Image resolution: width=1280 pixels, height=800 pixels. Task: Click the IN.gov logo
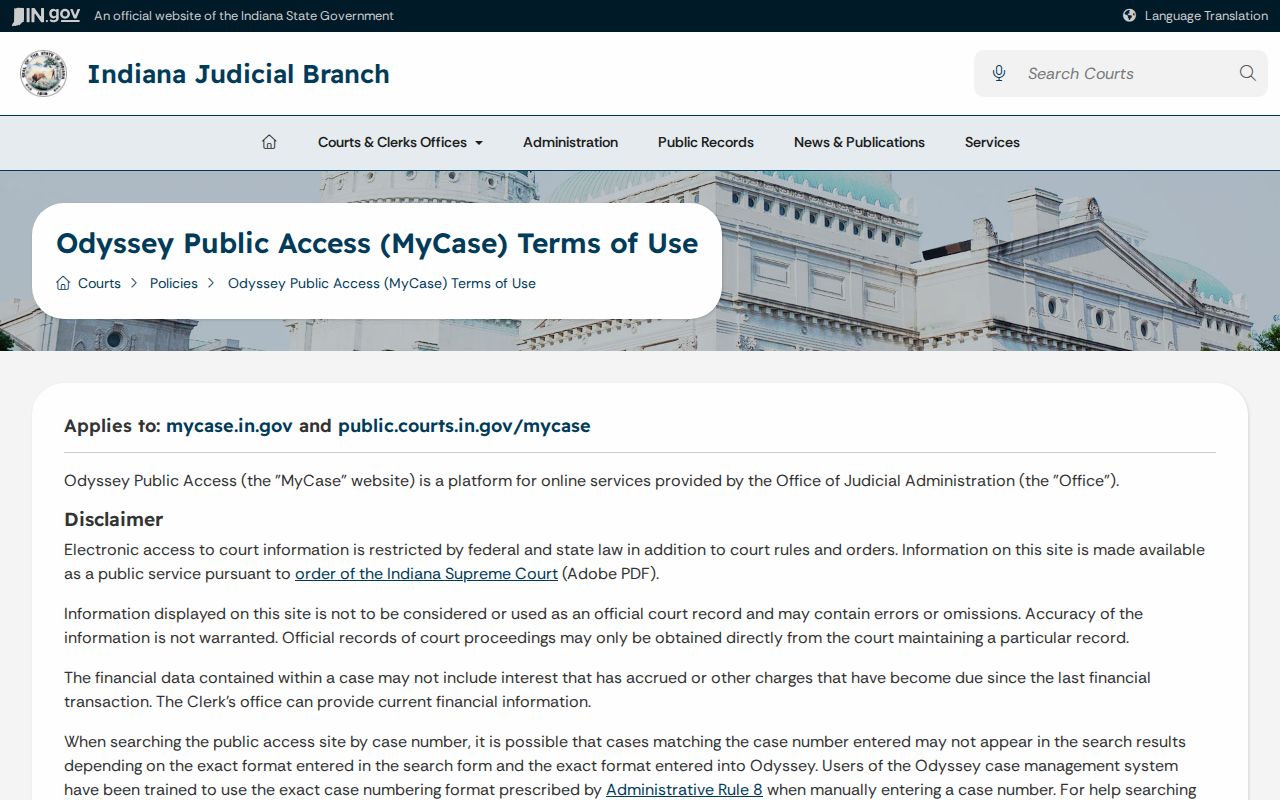coord(45,16)
